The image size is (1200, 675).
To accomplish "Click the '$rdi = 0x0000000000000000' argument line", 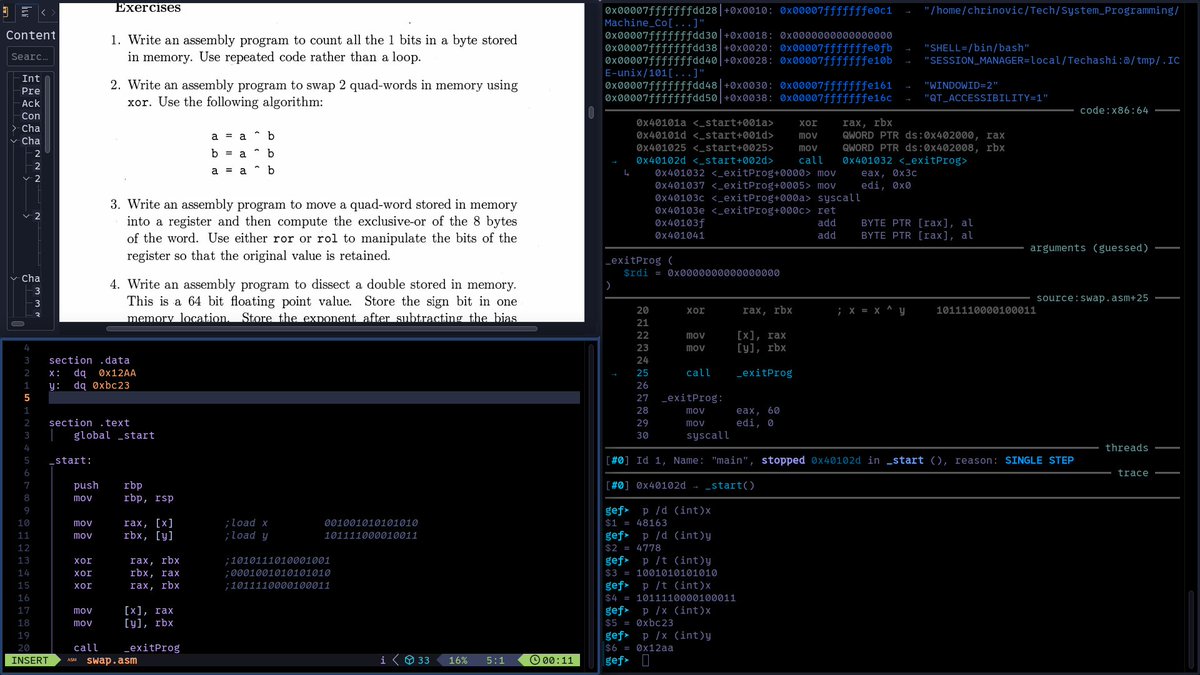I will click(x=701, y=272).
